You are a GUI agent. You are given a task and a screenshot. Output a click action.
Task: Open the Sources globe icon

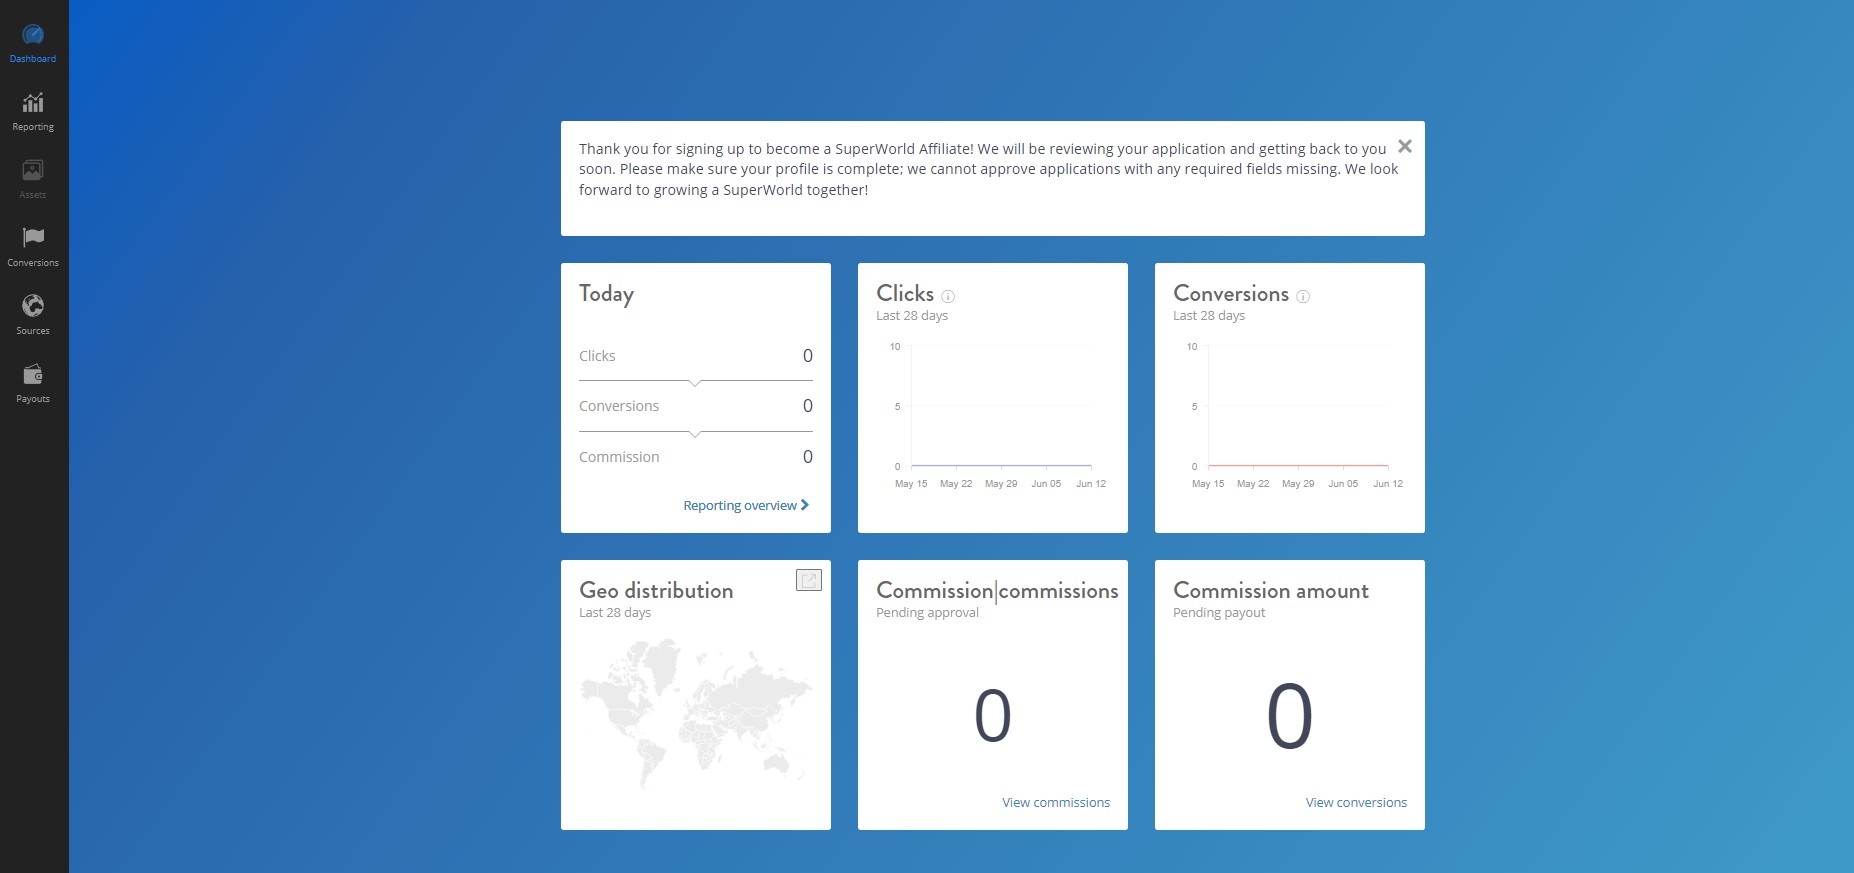33,306
